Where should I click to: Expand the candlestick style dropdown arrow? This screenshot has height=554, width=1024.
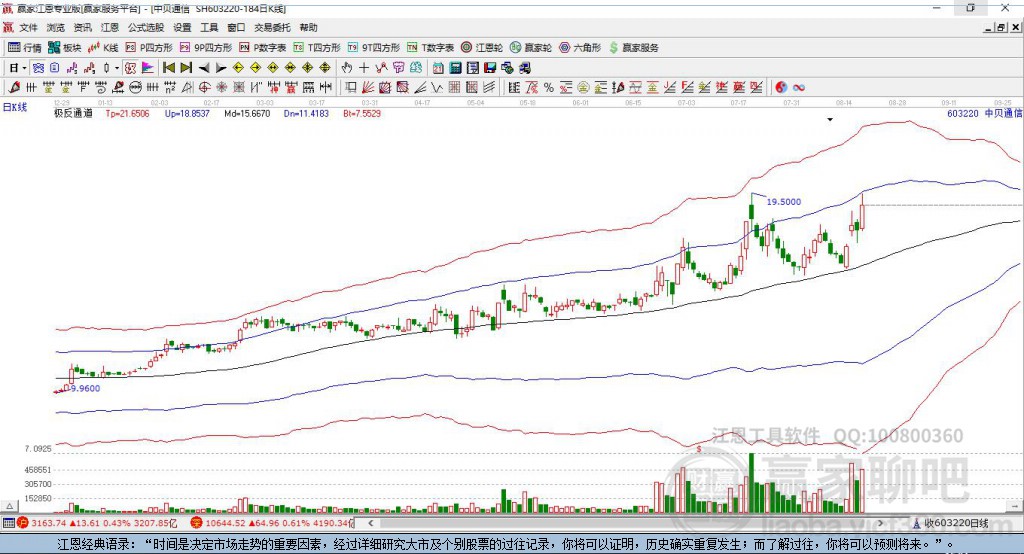point(117,68)
